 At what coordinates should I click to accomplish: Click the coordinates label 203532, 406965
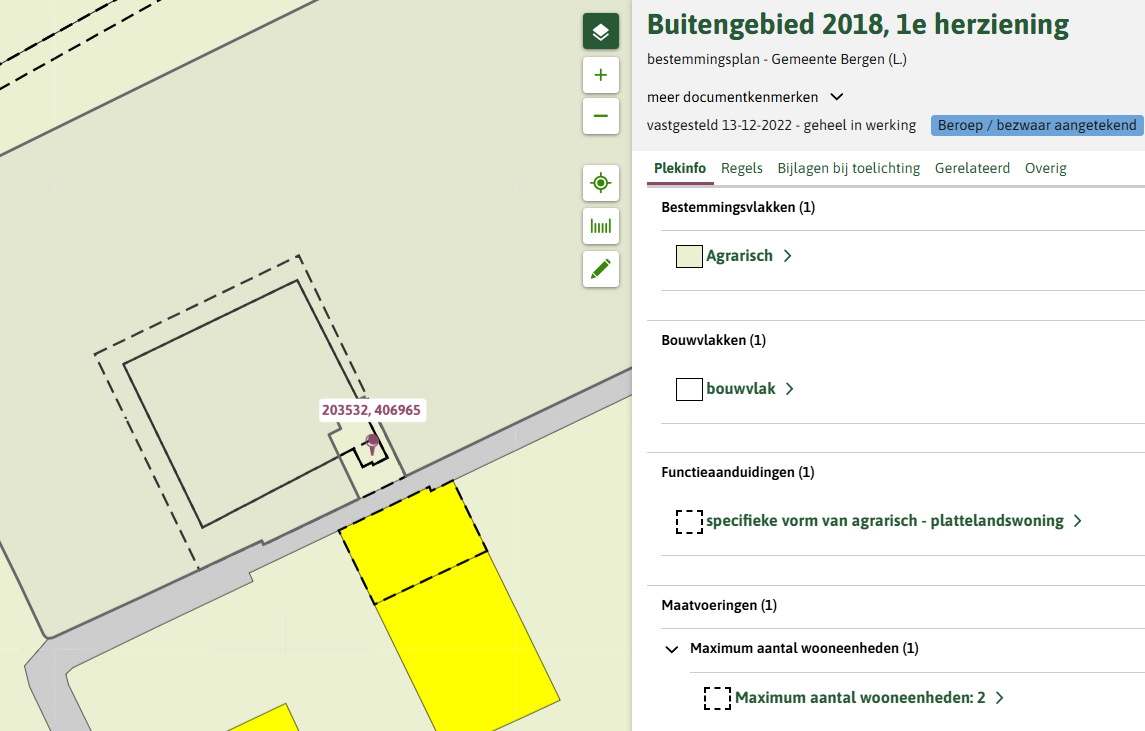[x=371, y=410]
